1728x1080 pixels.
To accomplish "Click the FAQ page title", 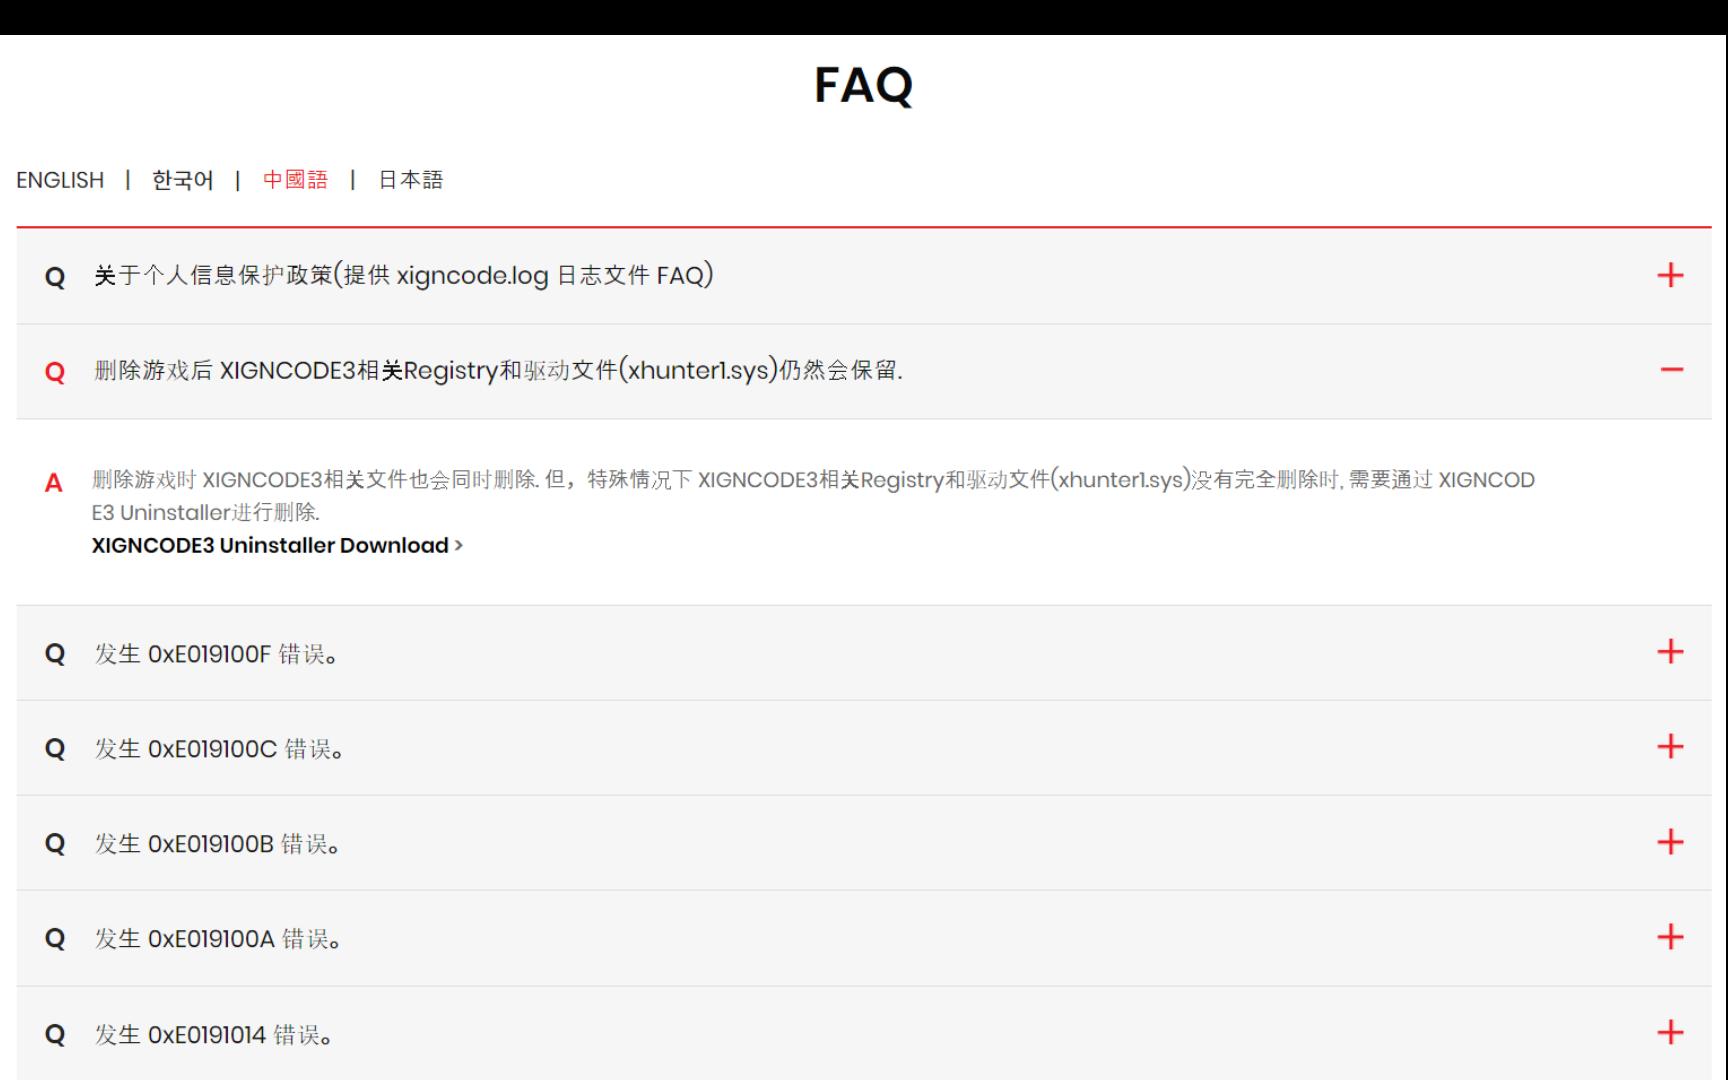I will 863,86.
